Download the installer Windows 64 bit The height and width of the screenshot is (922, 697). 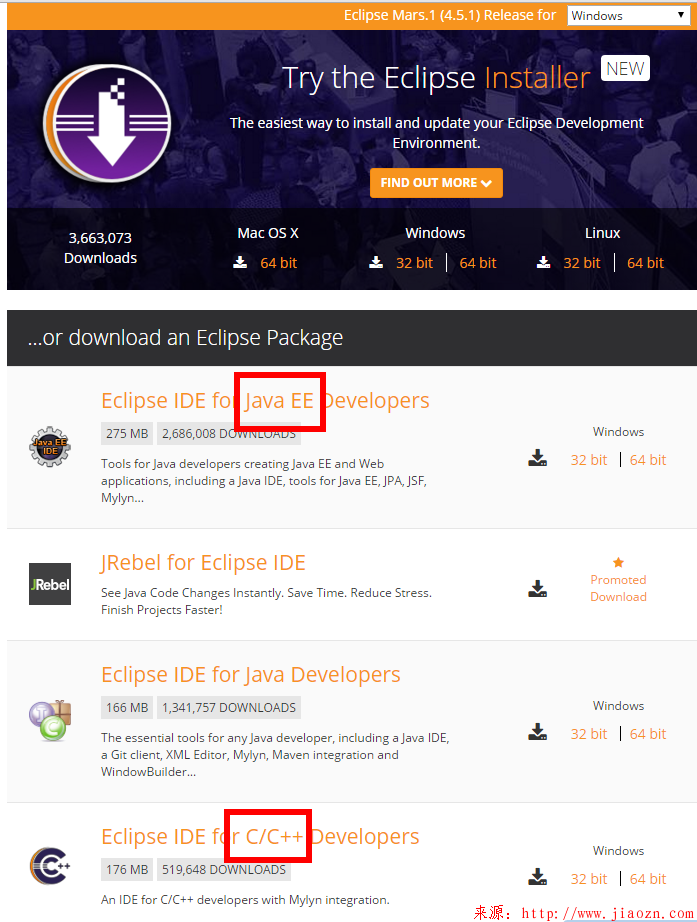pyautogui.click(x=478, y=263)
